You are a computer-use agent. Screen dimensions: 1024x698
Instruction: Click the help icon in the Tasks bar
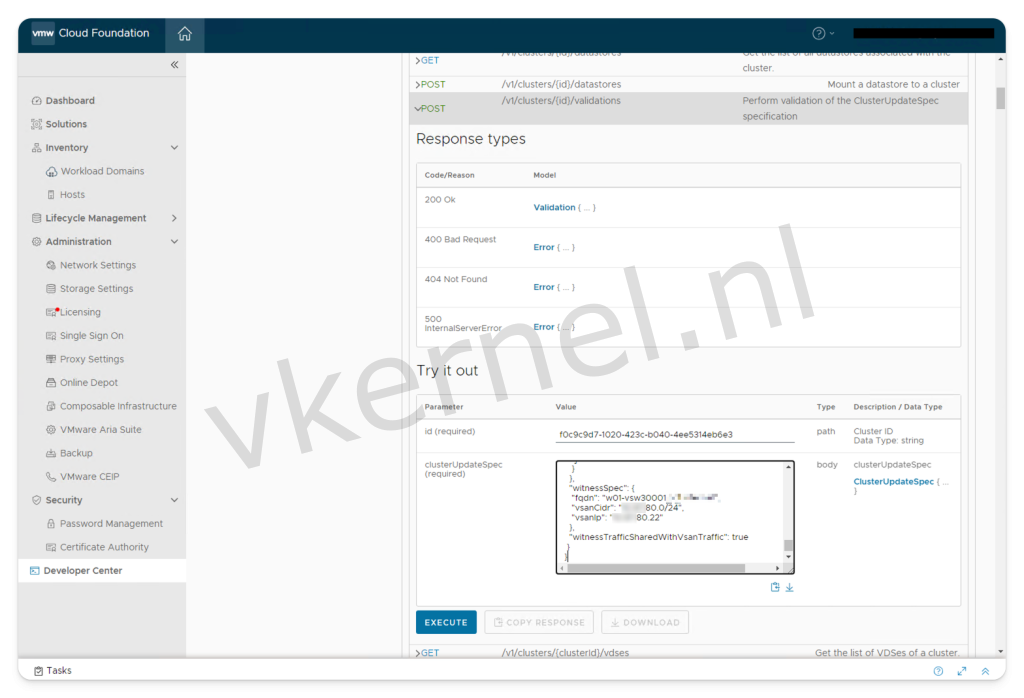pos(938,671)
